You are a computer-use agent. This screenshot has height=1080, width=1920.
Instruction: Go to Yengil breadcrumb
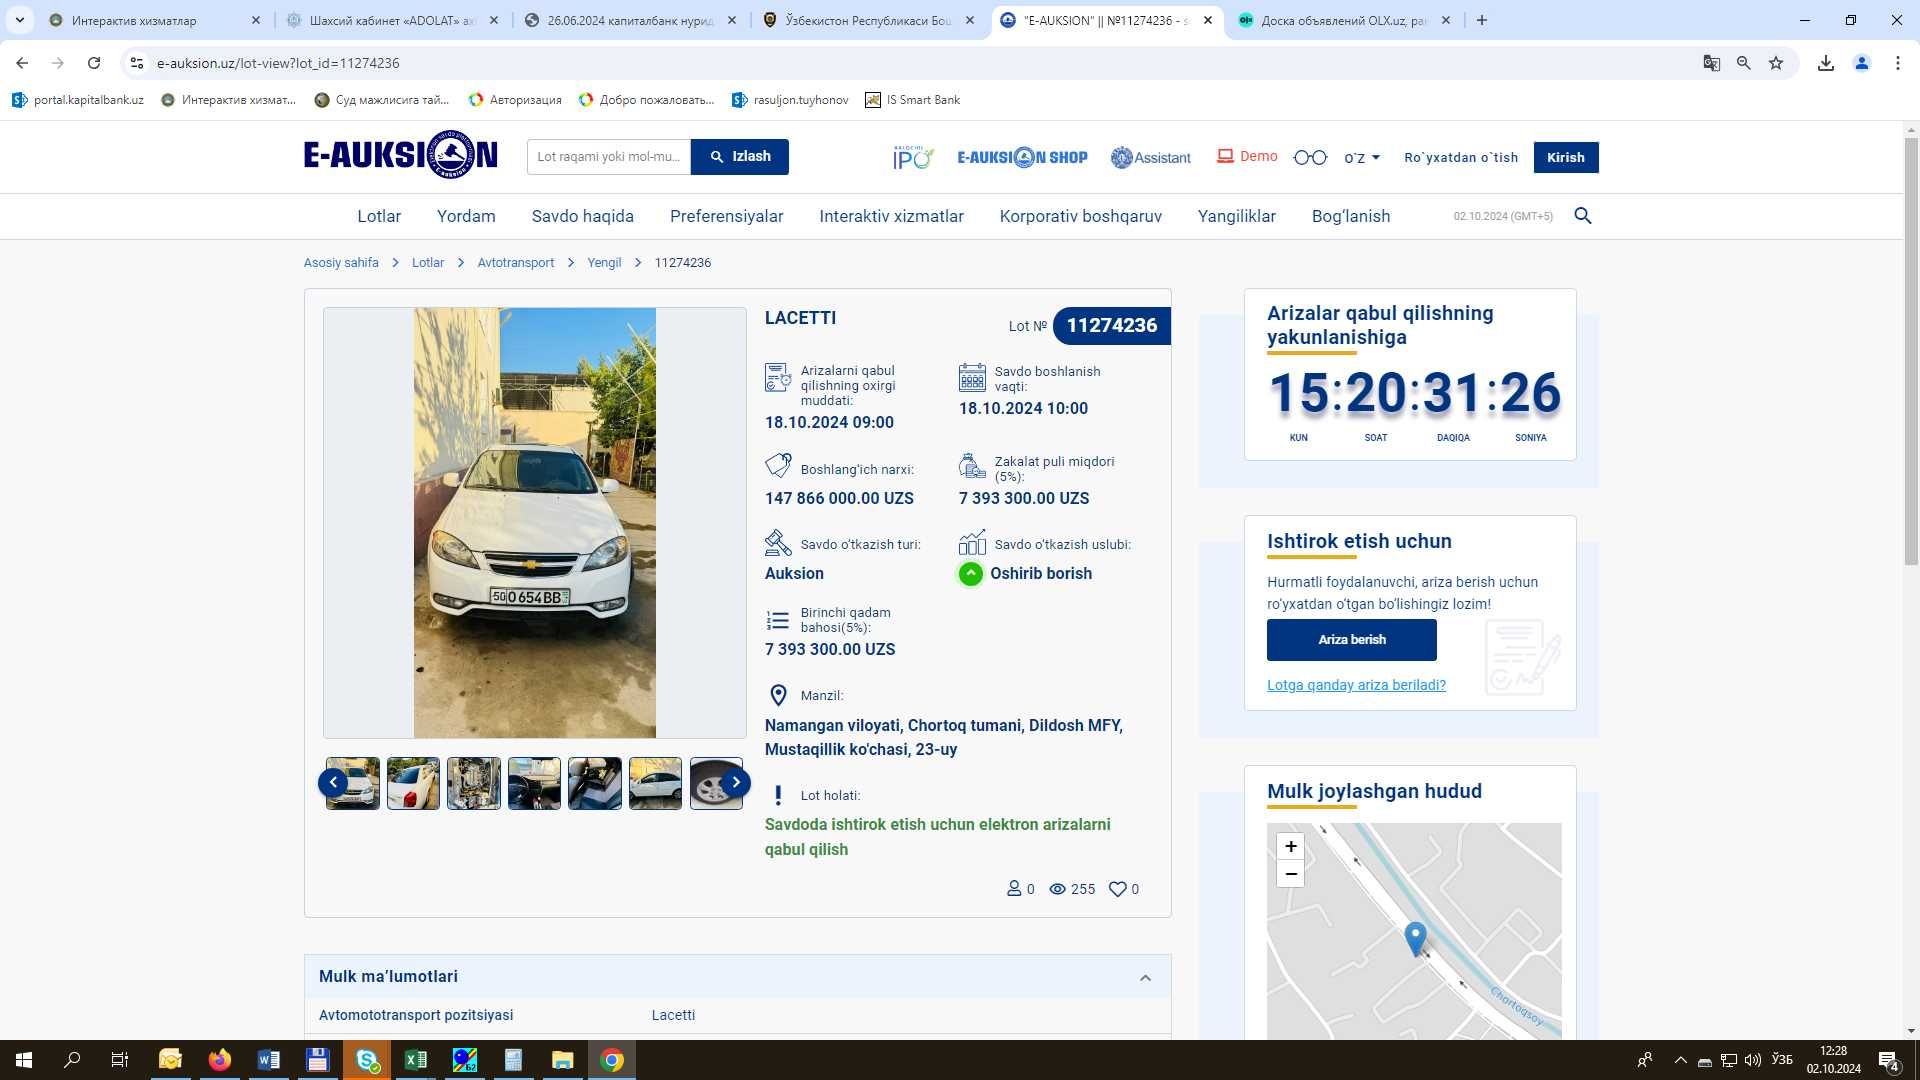[x=604, y=262]
